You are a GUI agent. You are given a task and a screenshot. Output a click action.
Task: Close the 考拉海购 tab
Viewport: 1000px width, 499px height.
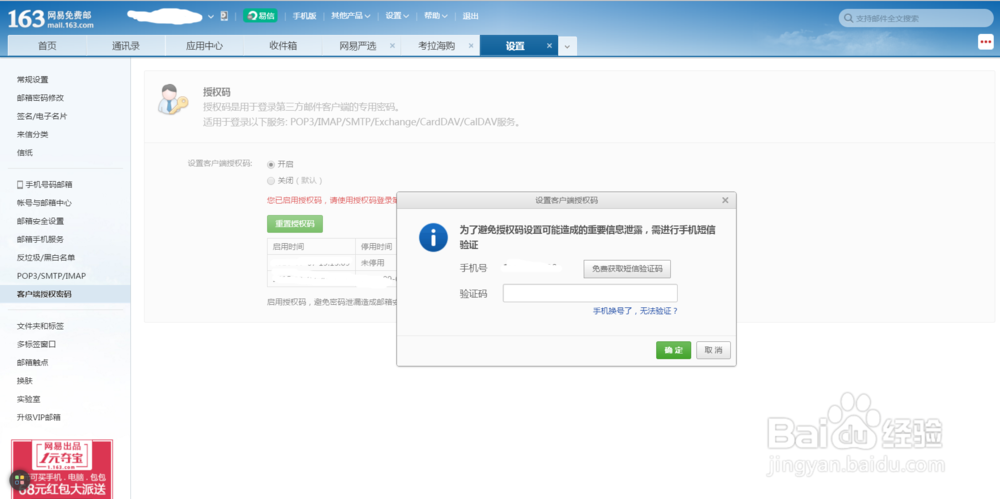pyautogui.click(x=471, y=46)
